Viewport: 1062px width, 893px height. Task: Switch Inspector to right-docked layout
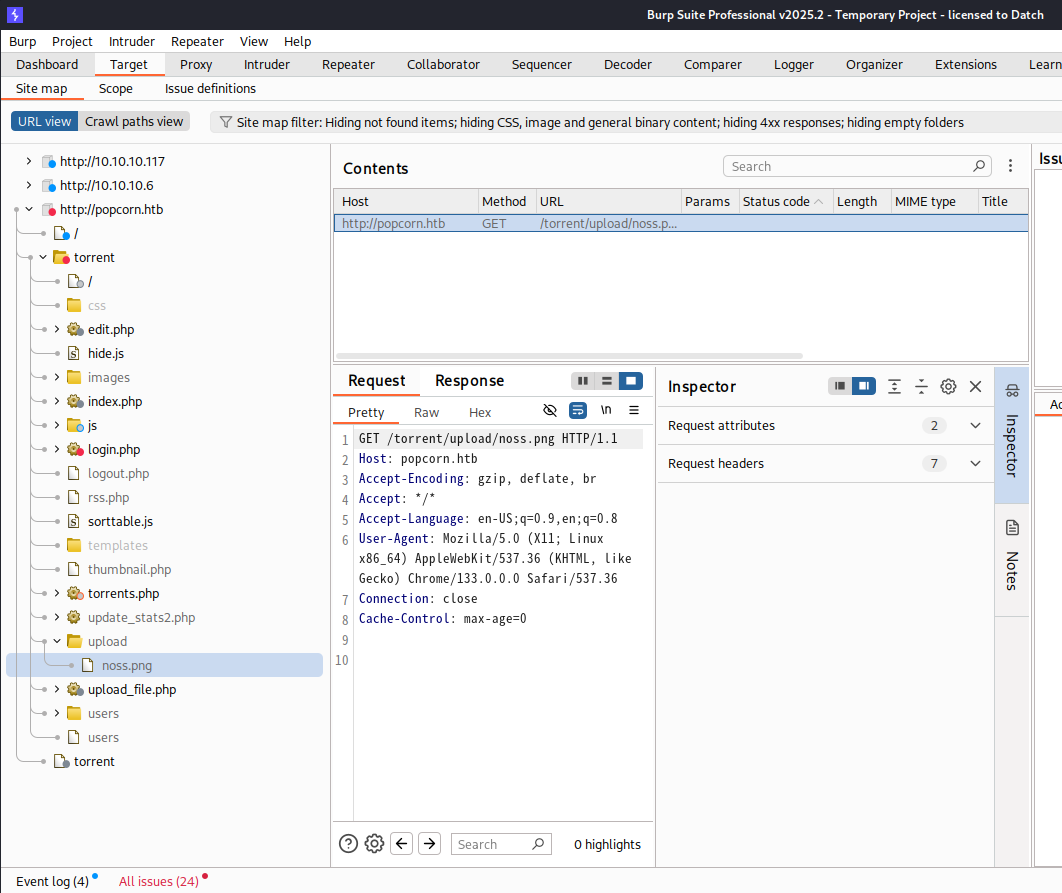864,386
